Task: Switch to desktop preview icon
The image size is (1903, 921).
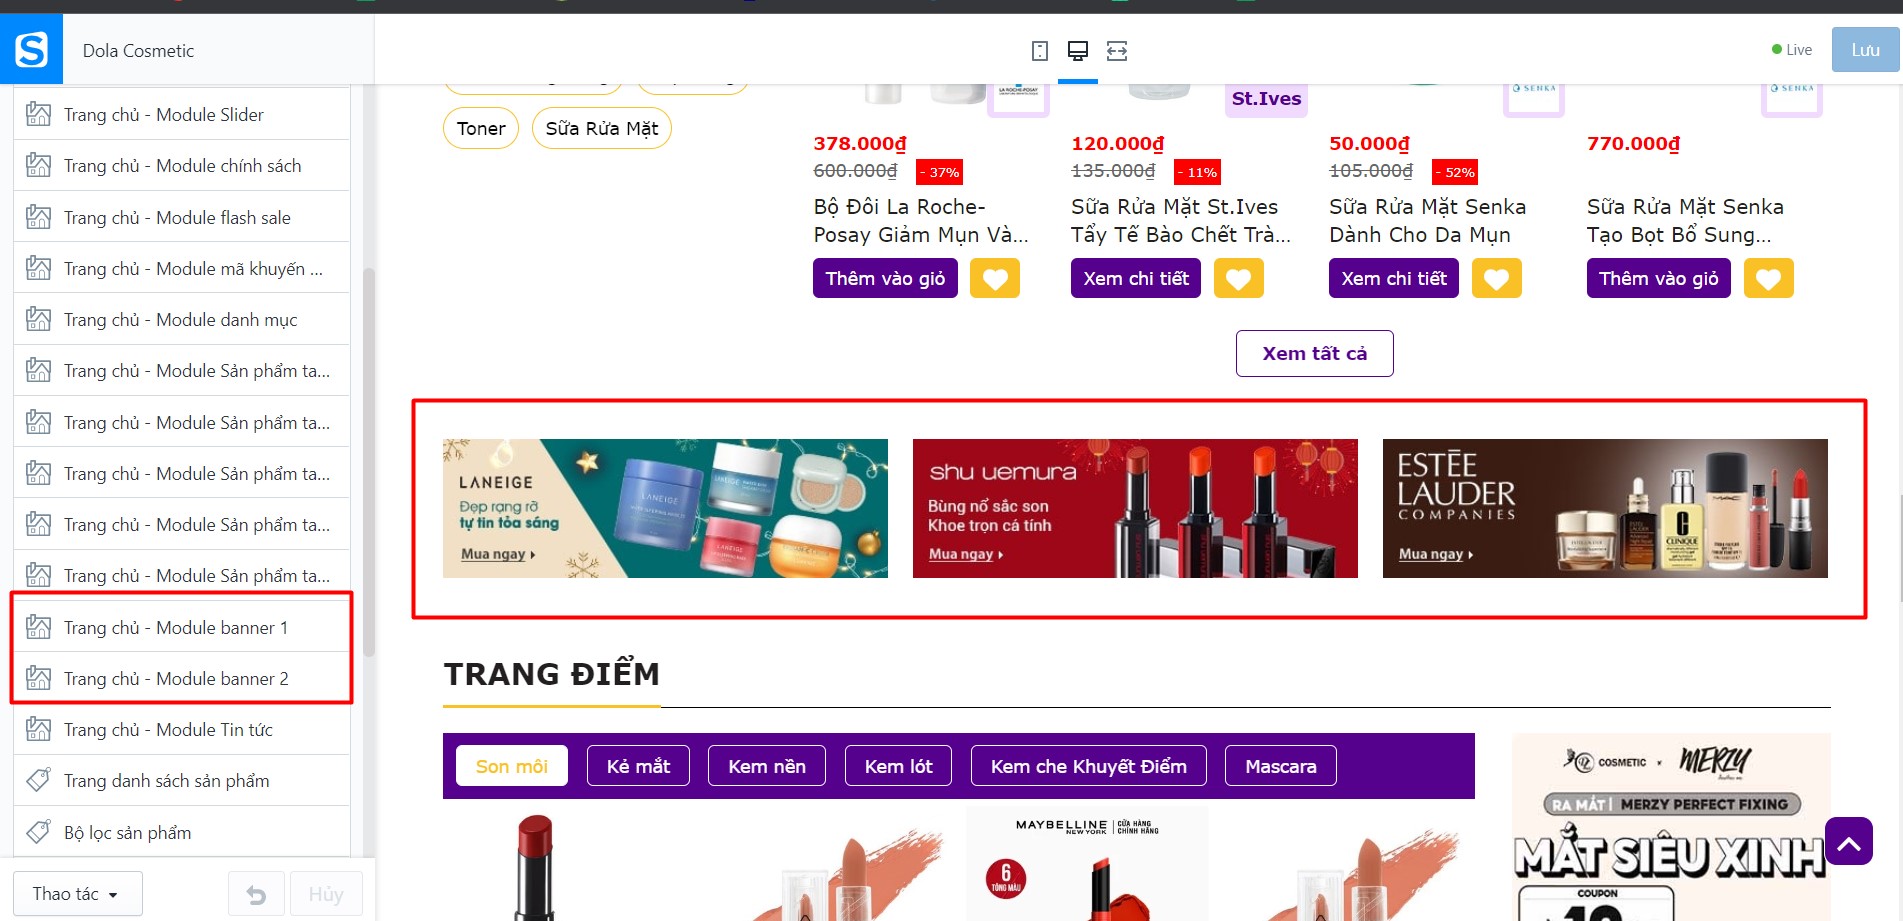Action: coord(1078,51)
